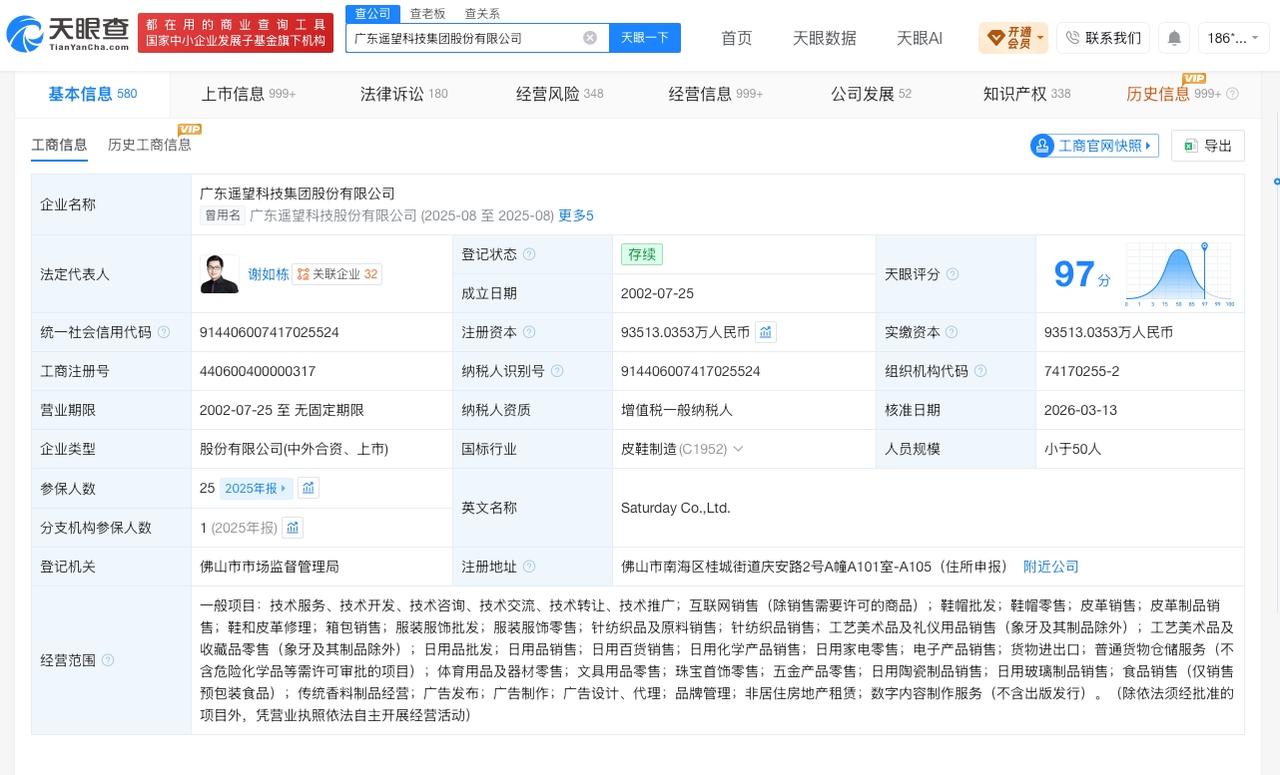The image size is (1280, 775).
Task: Open the 186 account menu
Action: point(1233,38)
